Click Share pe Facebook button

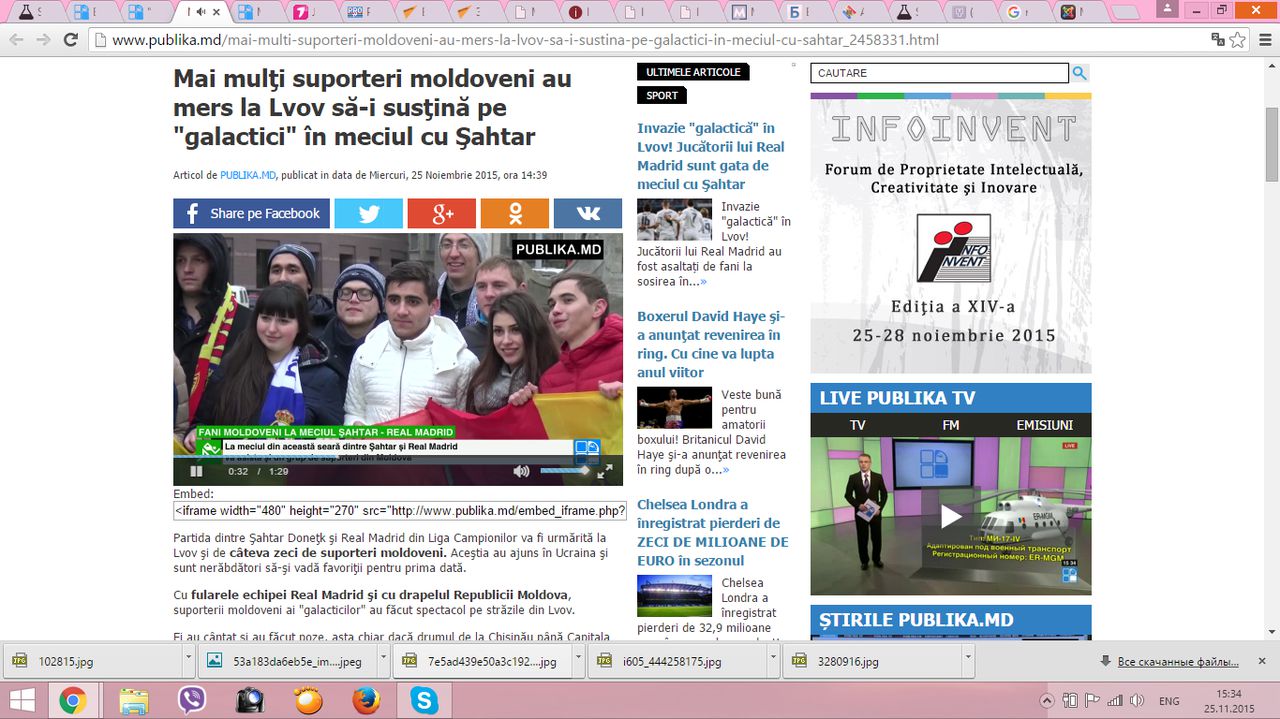tap(251, 213)
